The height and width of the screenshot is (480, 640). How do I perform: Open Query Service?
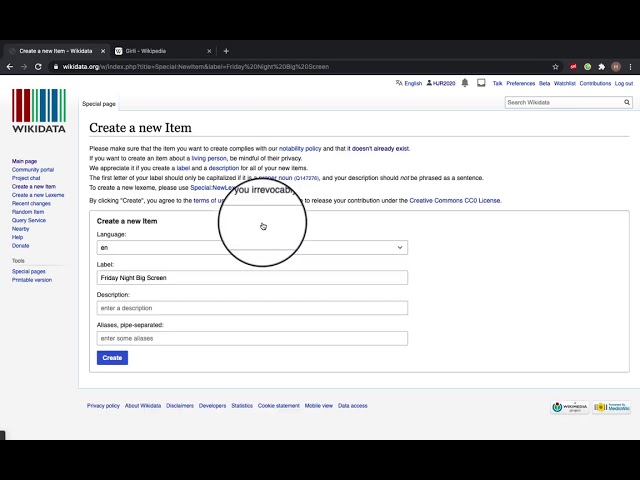coord(29,220)
